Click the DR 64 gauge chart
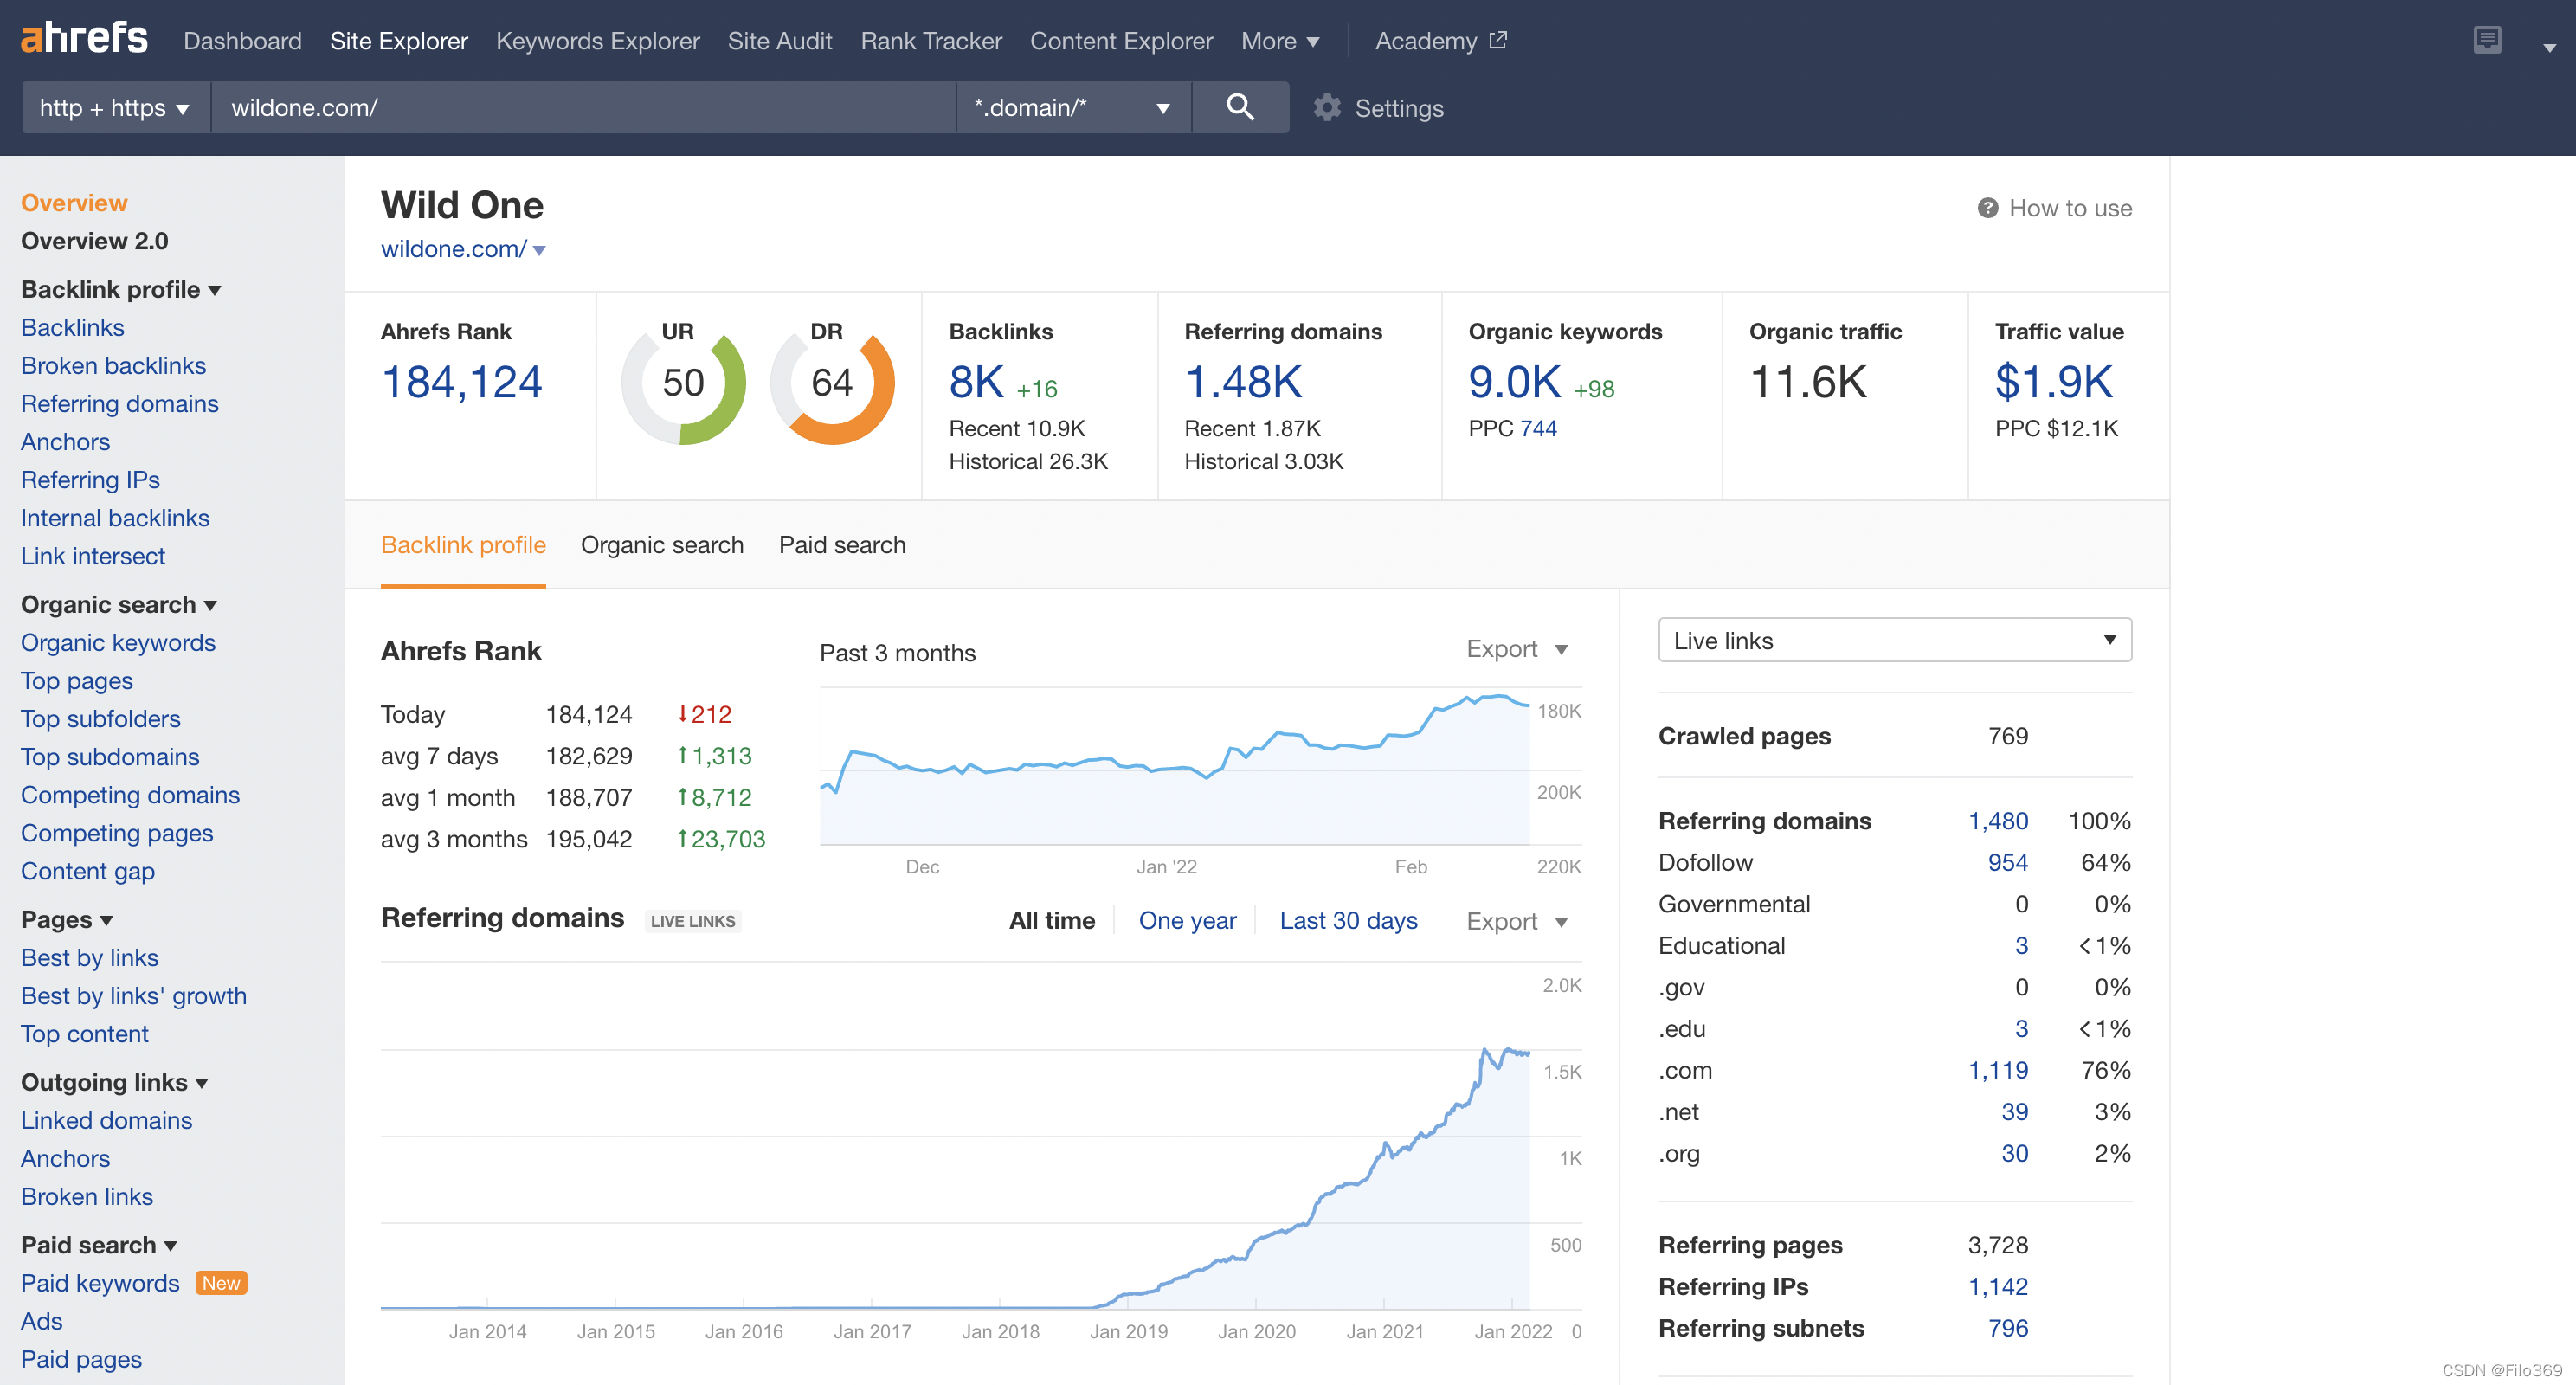The height and width of the screenshot is (1385, 2576). click(832, 383)
